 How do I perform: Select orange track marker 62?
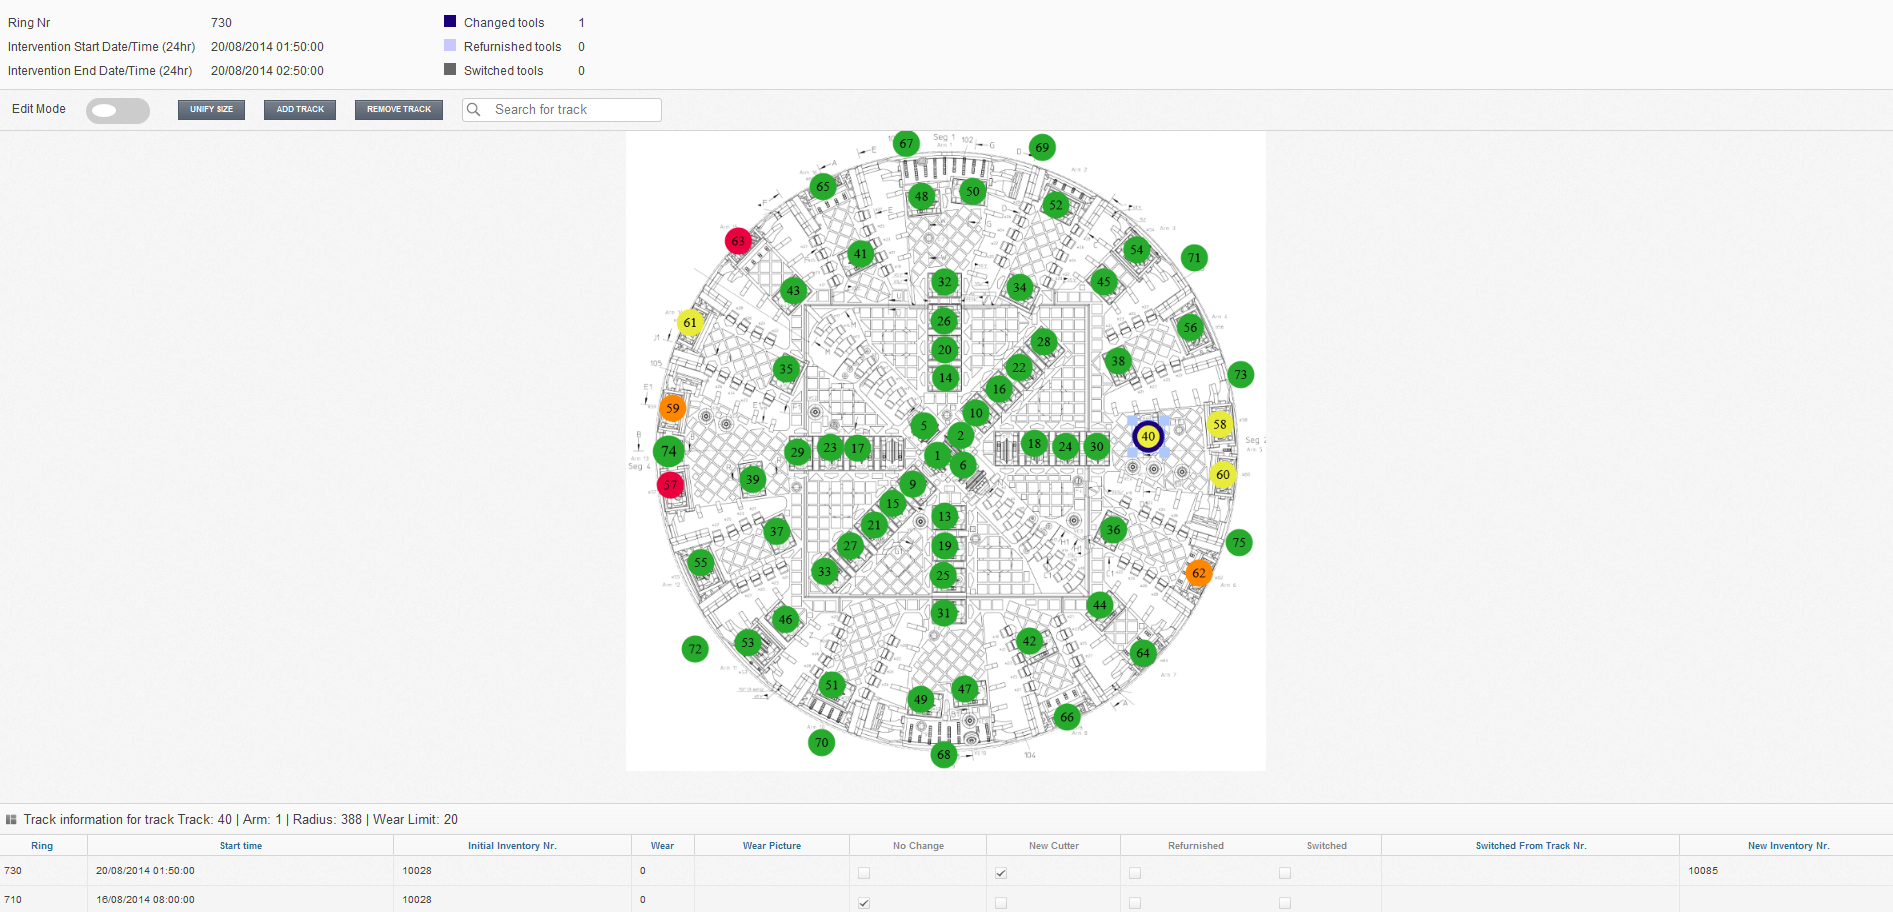pyautogui.click(x=1198, y=573)
